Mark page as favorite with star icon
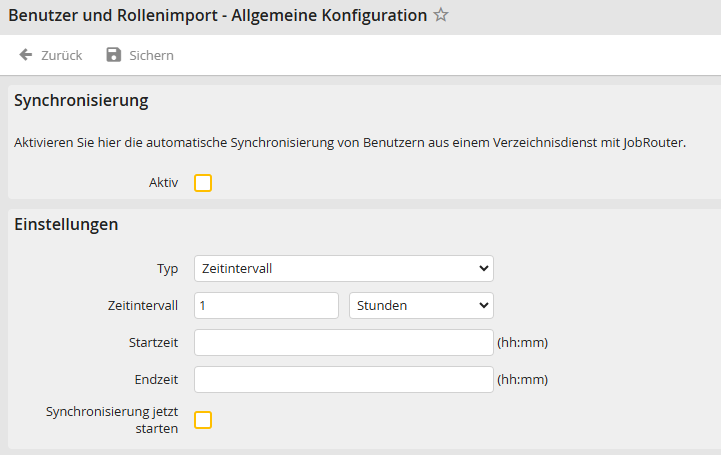 (x=441, y=15)
